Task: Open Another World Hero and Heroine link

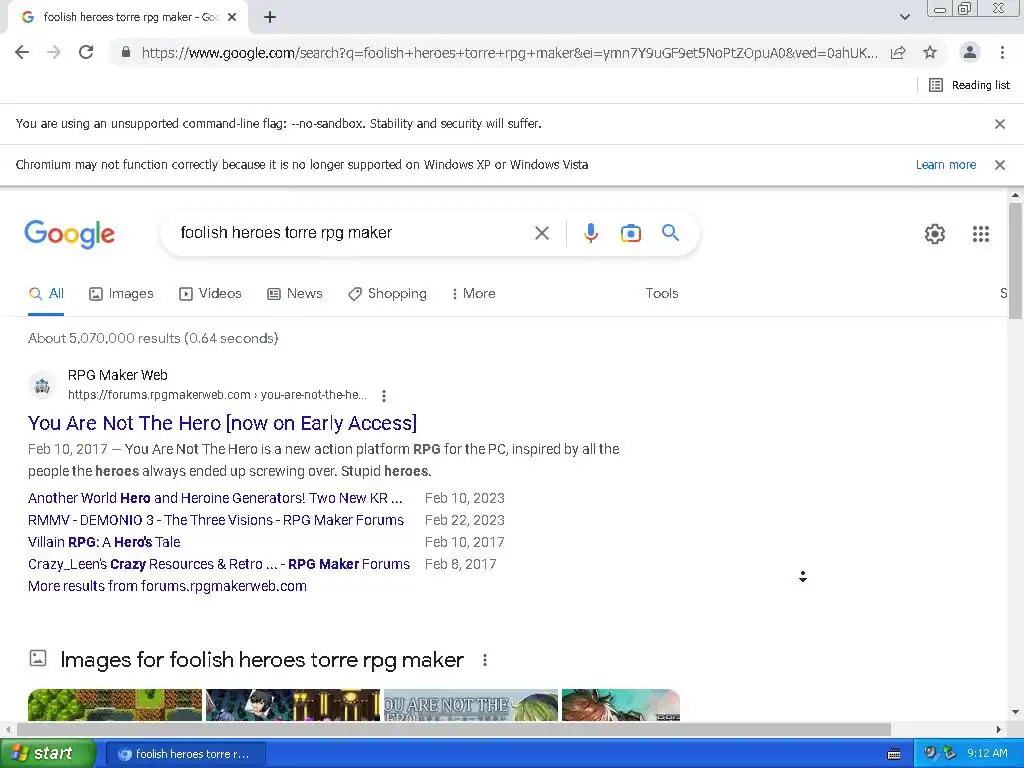Action: pos(215,498)
